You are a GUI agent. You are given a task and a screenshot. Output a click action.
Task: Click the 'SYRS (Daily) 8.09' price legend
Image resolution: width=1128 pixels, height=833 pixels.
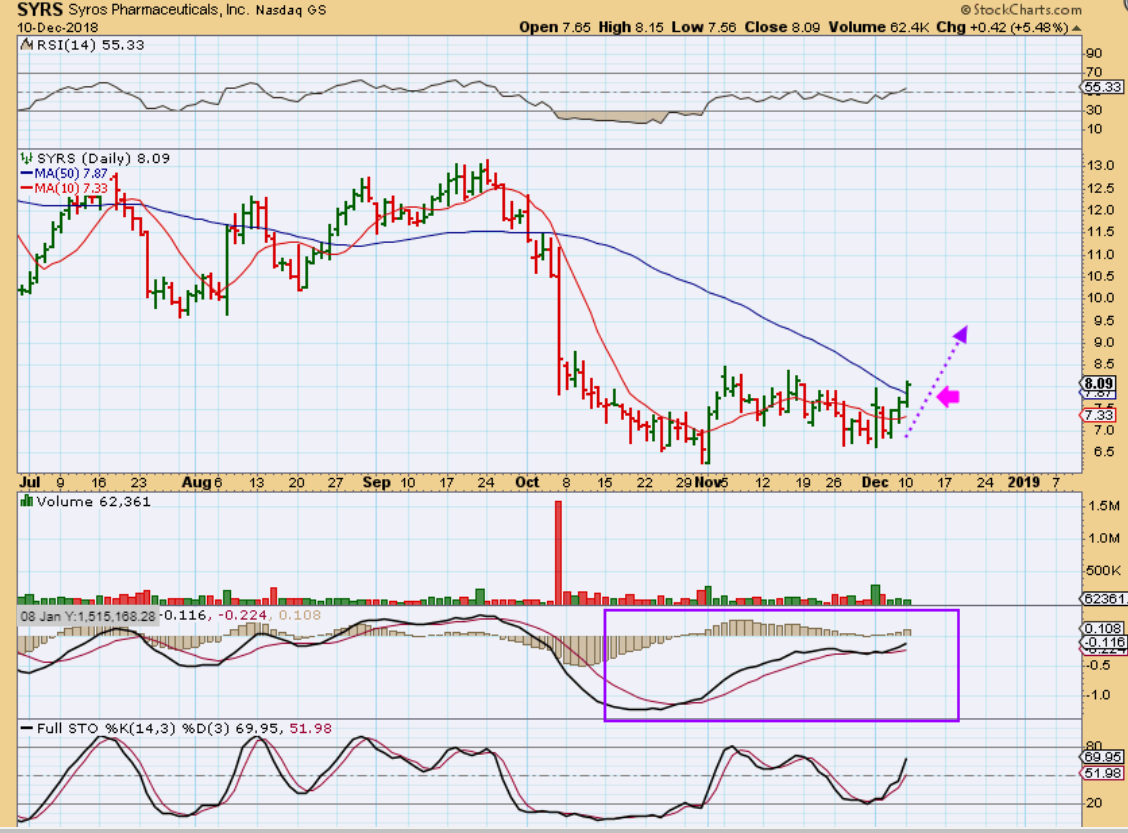point(103,158)
